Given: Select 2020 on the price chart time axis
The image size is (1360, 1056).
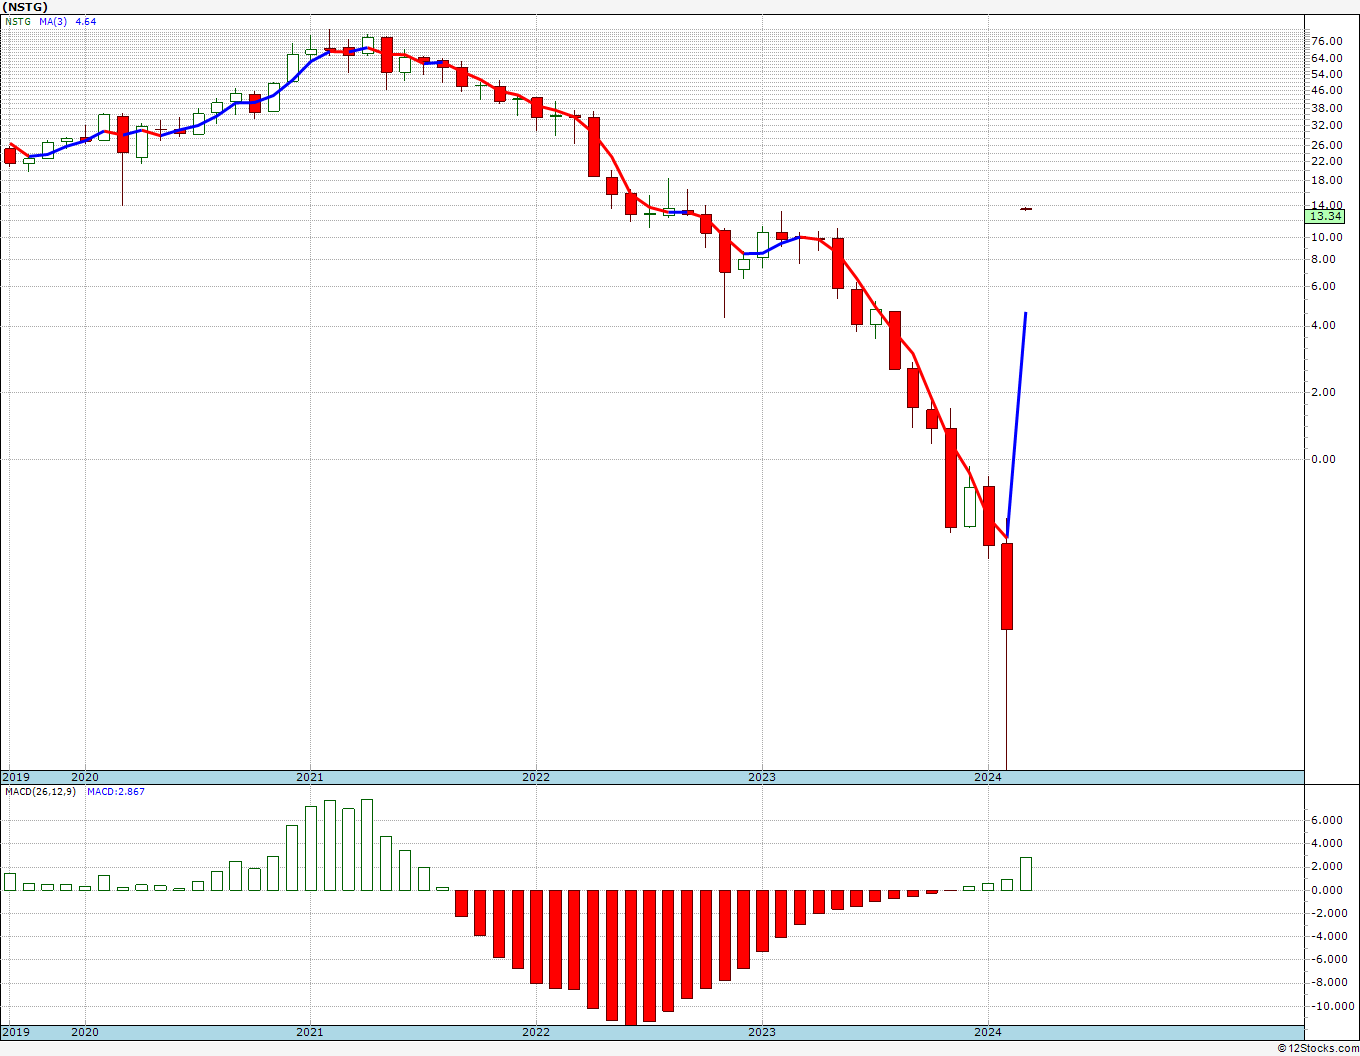Looking at the screenshot, I should (85, 777).
